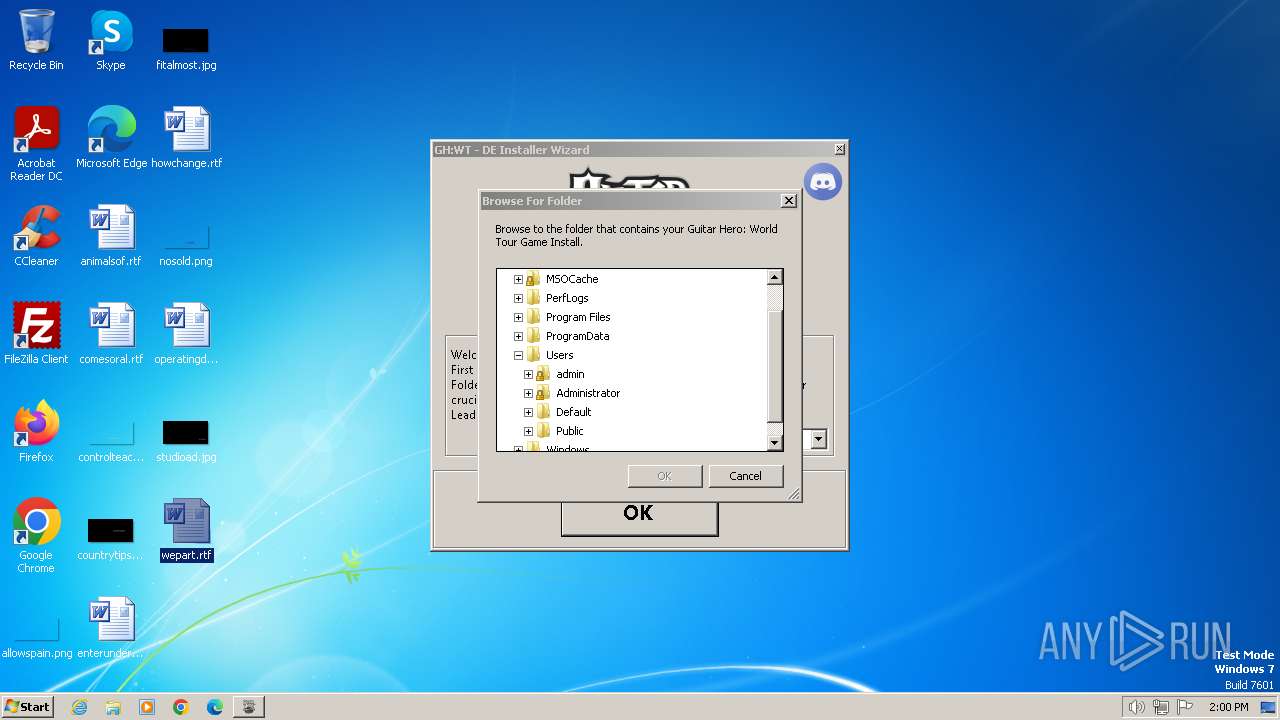Select admin user folder

click(x=570, y=374)
